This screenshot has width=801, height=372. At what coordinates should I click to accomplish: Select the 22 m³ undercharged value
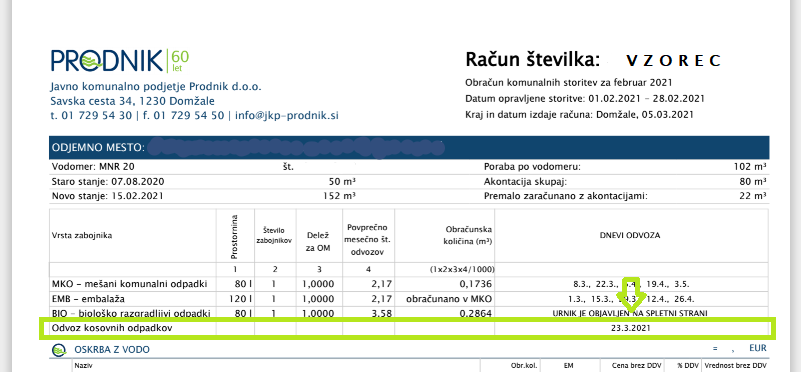(x=753, y=196)
